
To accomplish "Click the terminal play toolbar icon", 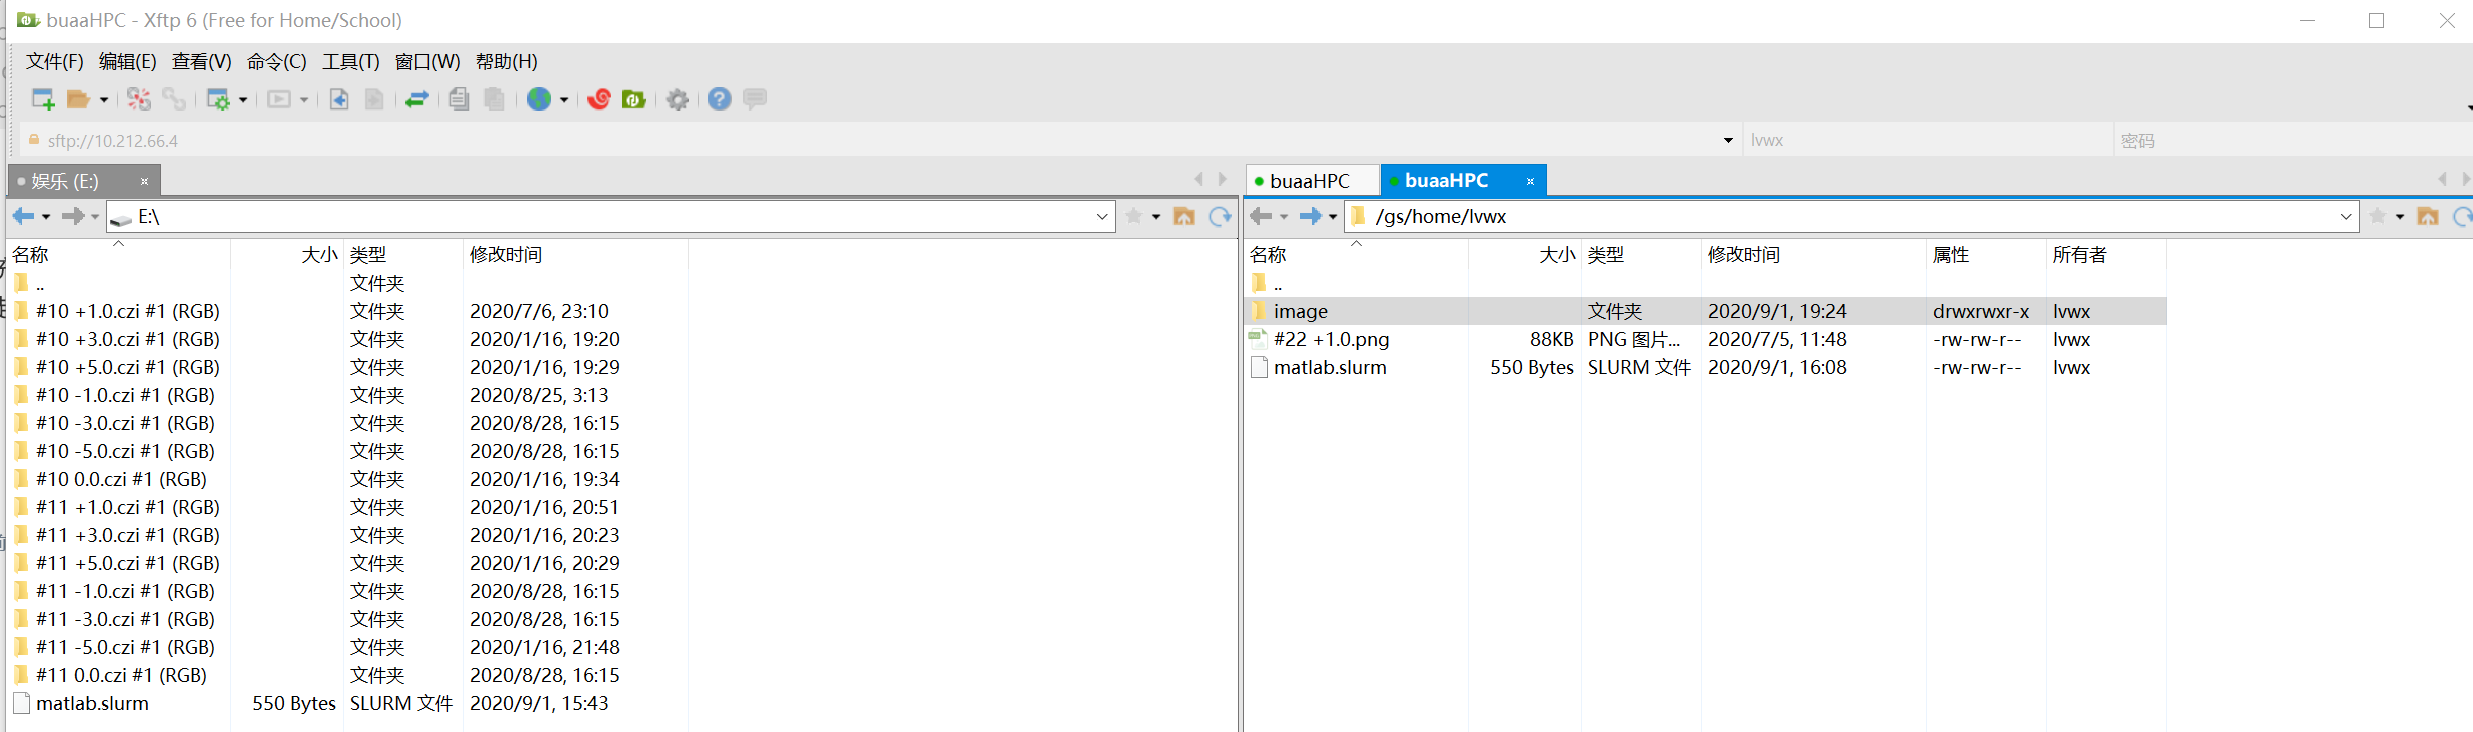I will tap(279, 99).
